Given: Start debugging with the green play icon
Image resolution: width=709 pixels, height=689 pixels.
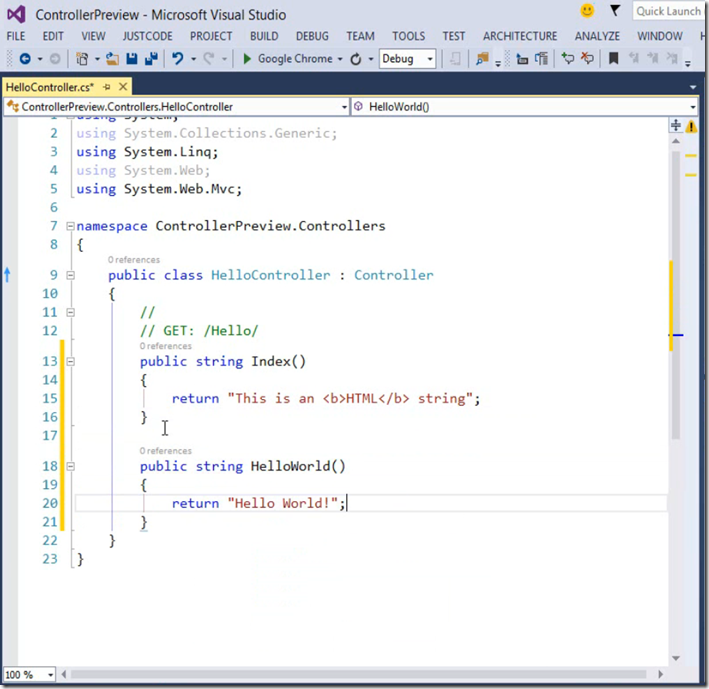Looking at the screenshot, I should 247,59.
